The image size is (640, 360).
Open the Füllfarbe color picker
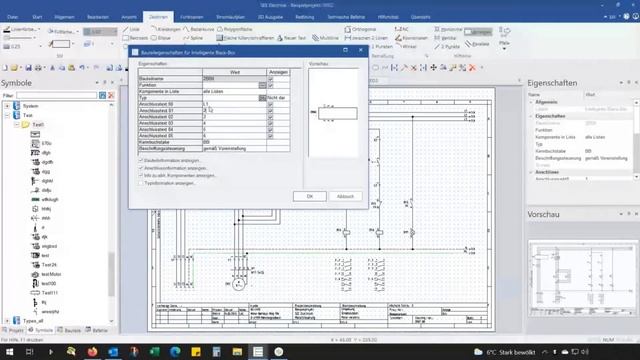[x=63, y=31]
